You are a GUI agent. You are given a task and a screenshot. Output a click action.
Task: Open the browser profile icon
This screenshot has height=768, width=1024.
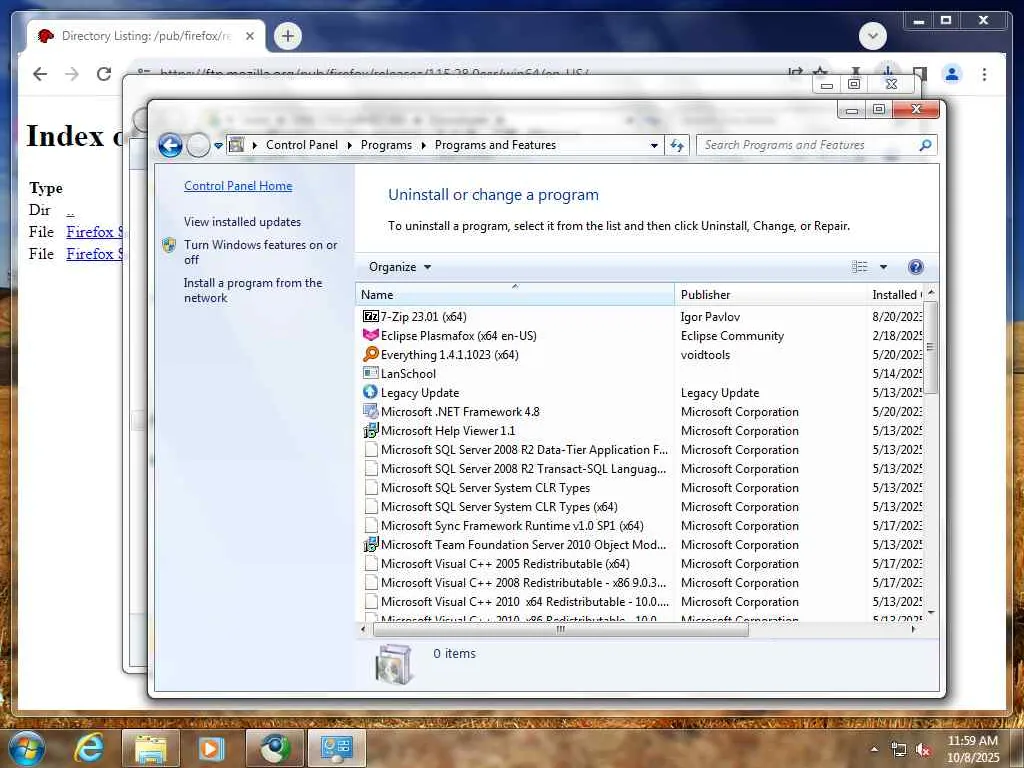coord(952,74)
